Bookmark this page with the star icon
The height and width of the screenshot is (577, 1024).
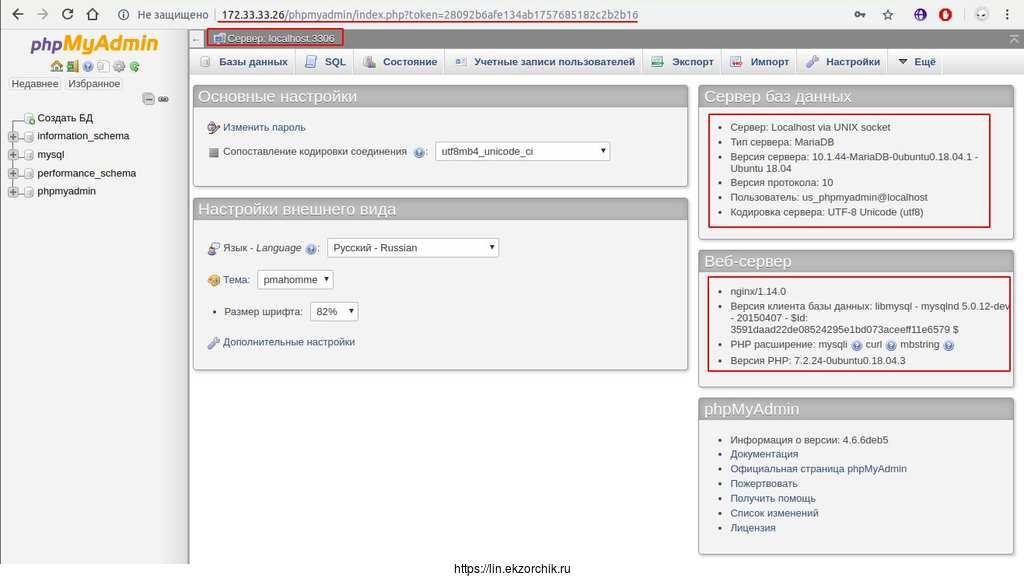pyautogui.click(x=888, y=15)
